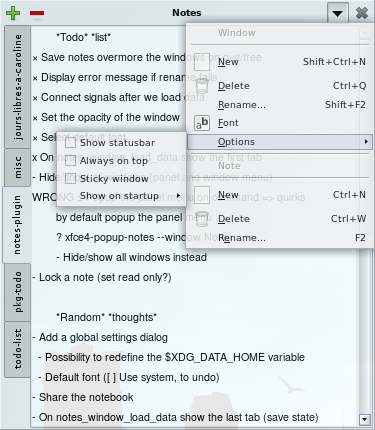
Task: Switch to jours-libres-a-caroline tab
Action: click(x=18, y=87)
